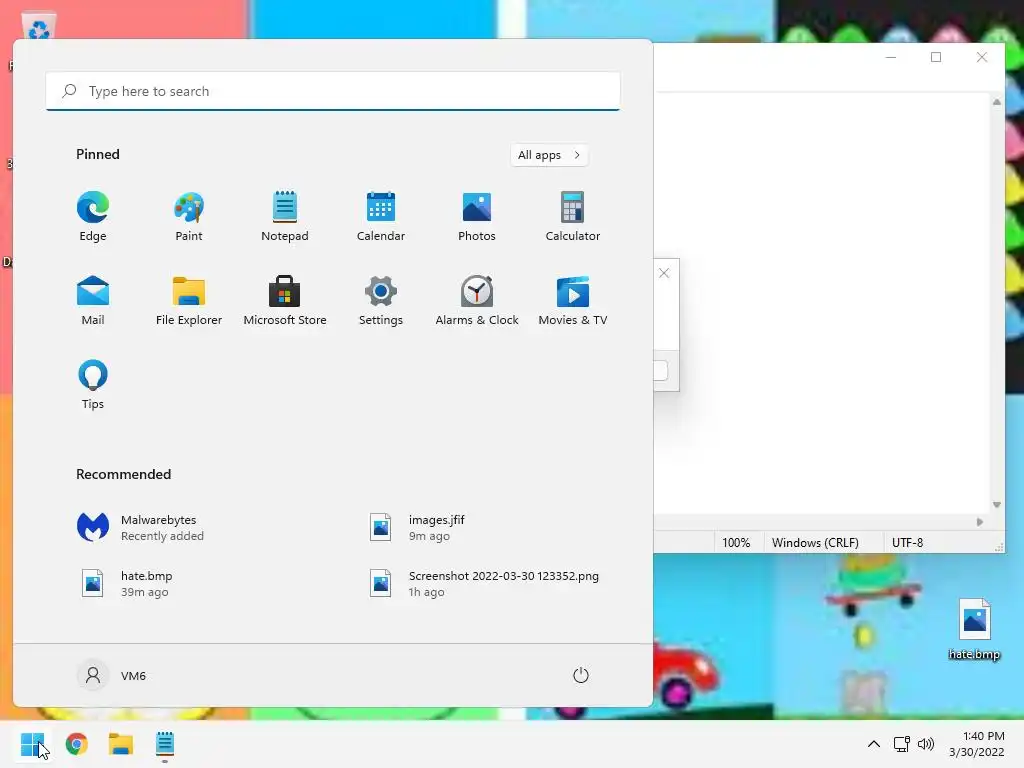The image size is (1024, 768).
Task: Open hate.bmp from Recommended list
Action: [127, 583]
